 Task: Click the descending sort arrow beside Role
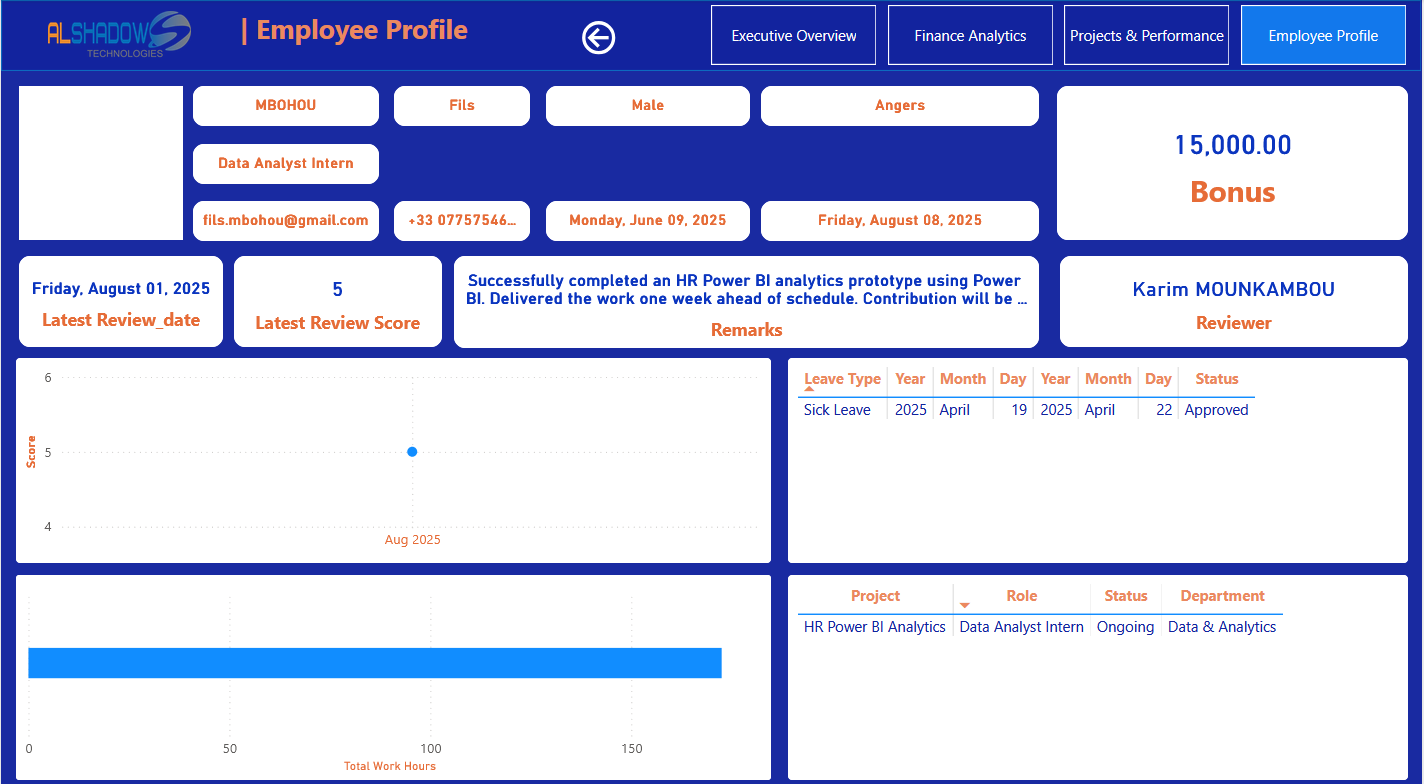[x=965, y=605]
